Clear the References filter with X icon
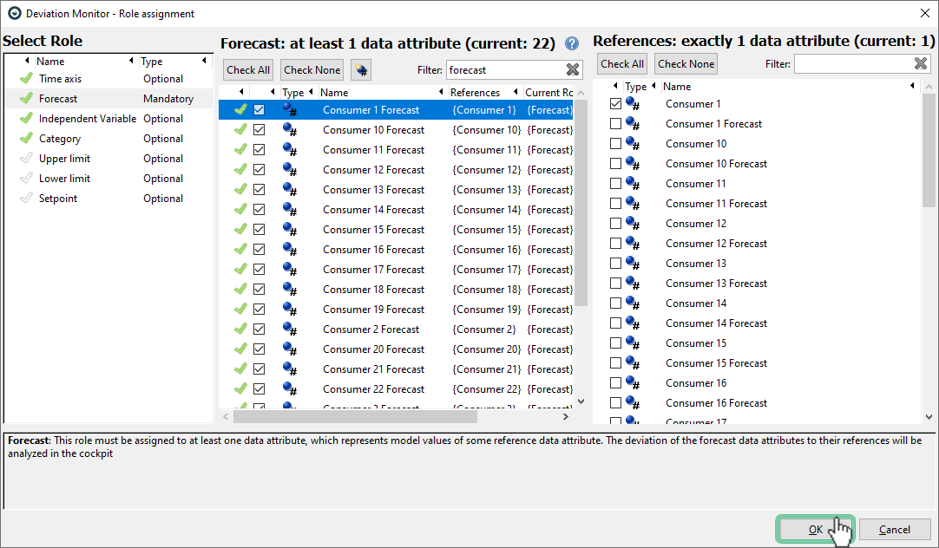Viewport: 939px width, 548px height. coord(920,63)
